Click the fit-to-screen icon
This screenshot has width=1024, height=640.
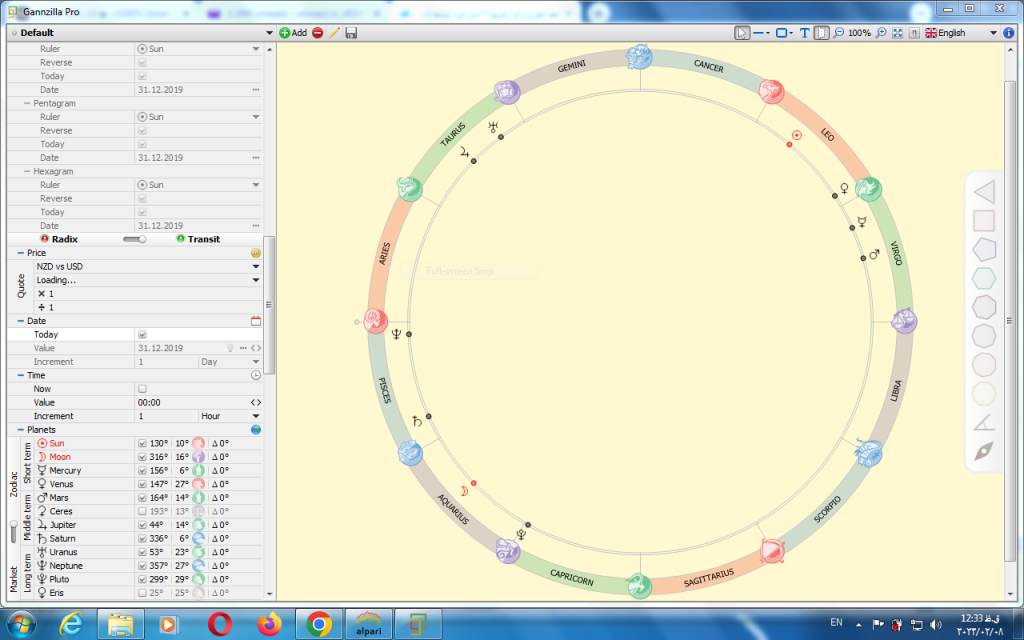coord(898,33)
